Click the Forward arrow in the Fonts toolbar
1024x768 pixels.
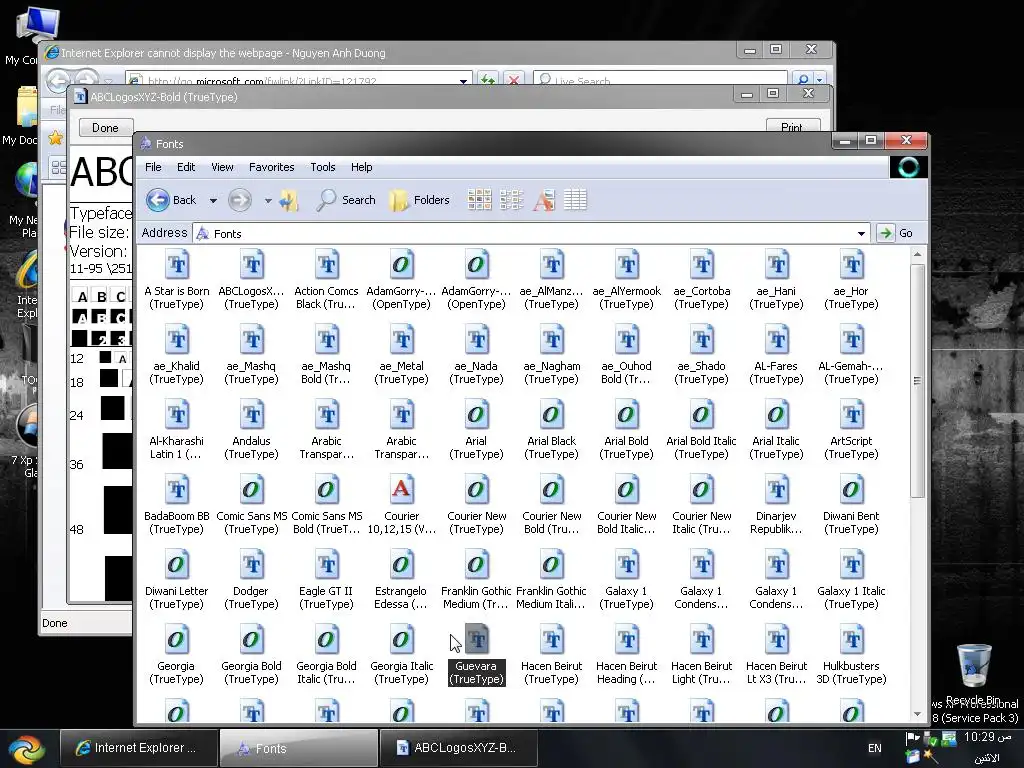click(x=240, y=200)
